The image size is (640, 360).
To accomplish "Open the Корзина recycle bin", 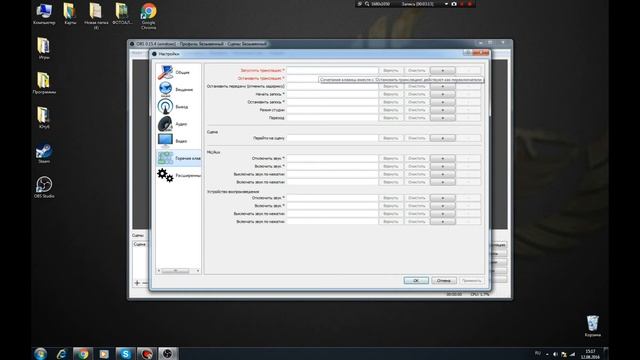I will (593, 326).
